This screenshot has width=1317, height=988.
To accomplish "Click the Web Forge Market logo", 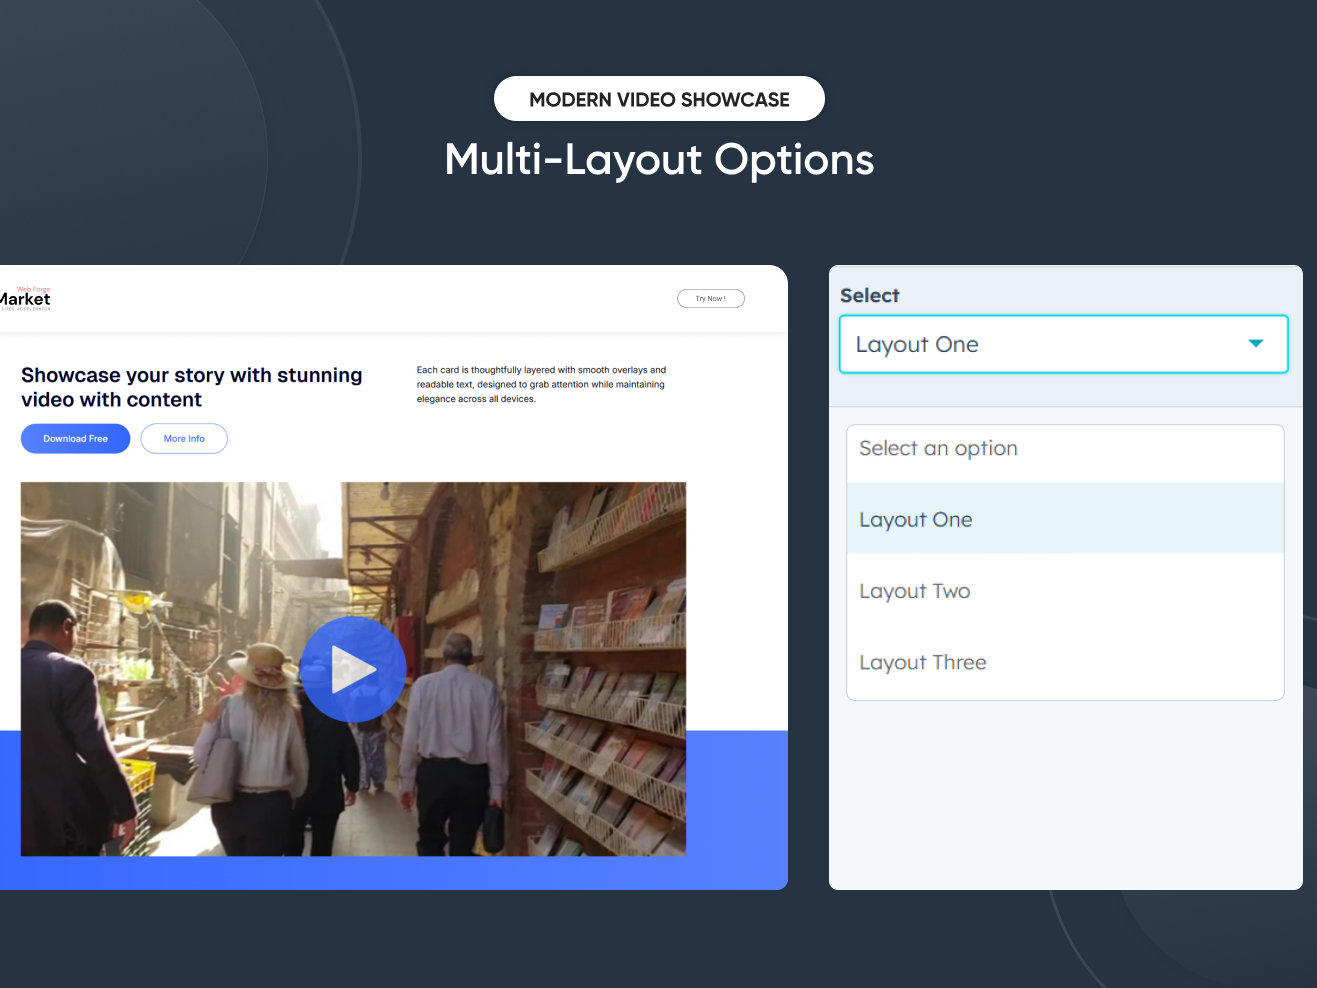I will point(27,297).
